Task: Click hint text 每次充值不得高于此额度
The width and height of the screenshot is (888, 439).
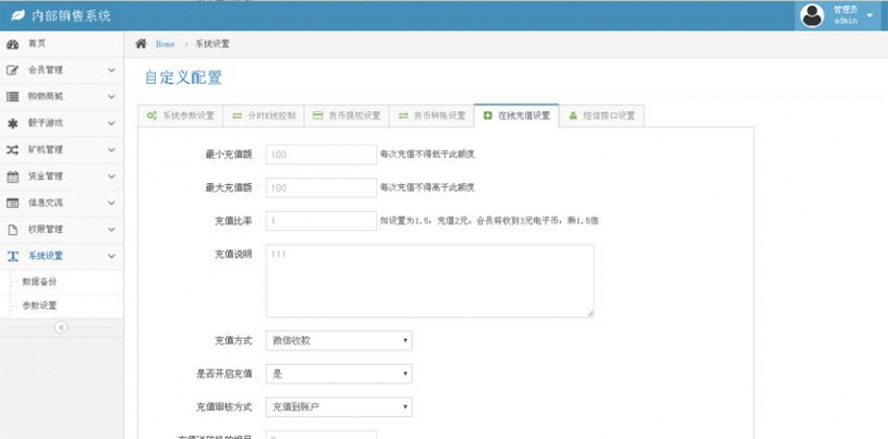Action: tap(428, 187)
